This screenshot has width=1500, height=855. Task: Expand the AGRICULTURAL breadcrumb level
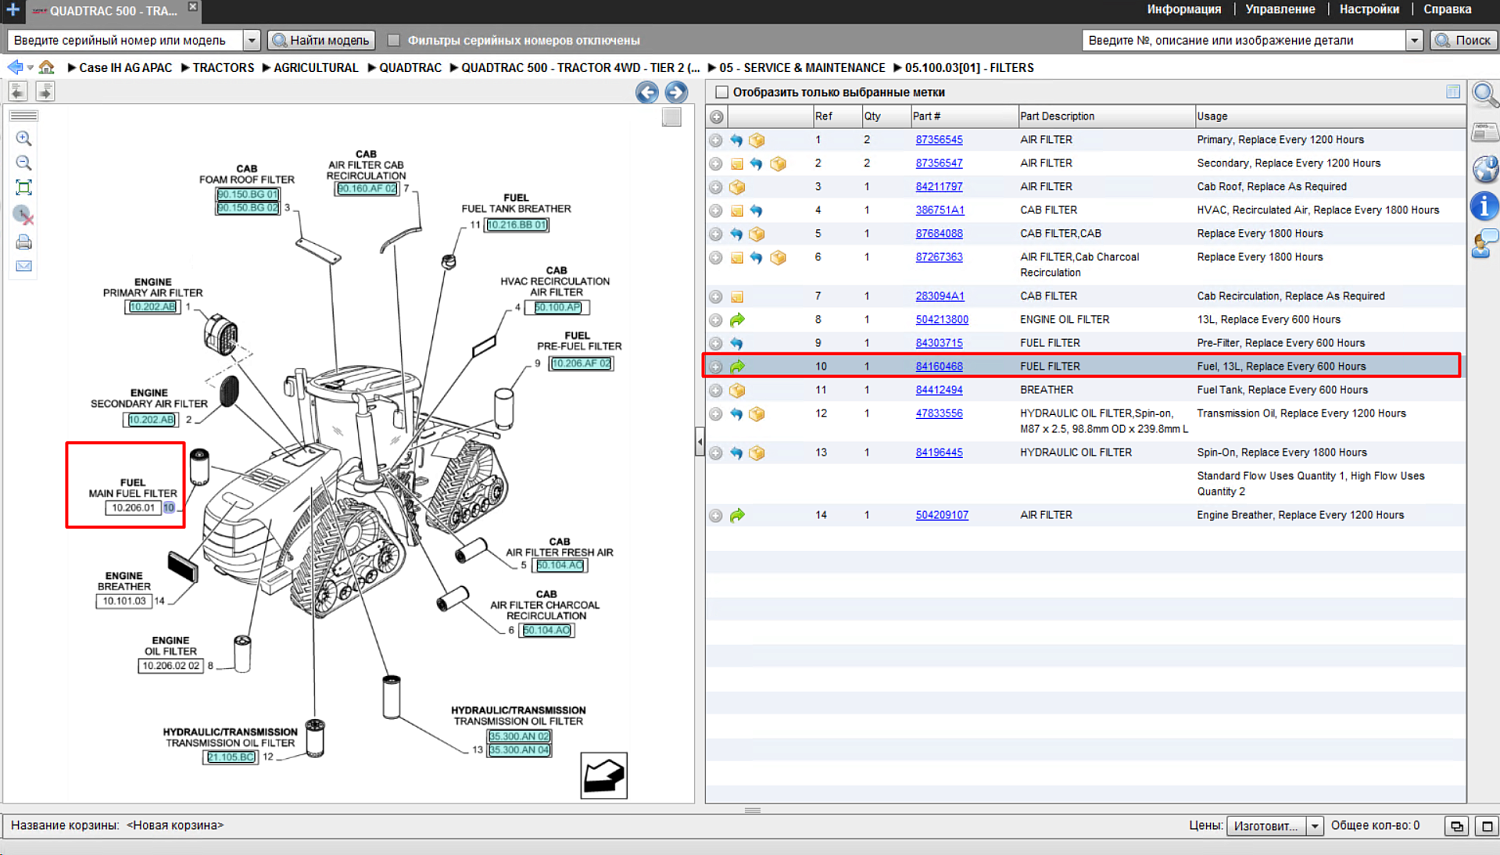click(266, 68)
